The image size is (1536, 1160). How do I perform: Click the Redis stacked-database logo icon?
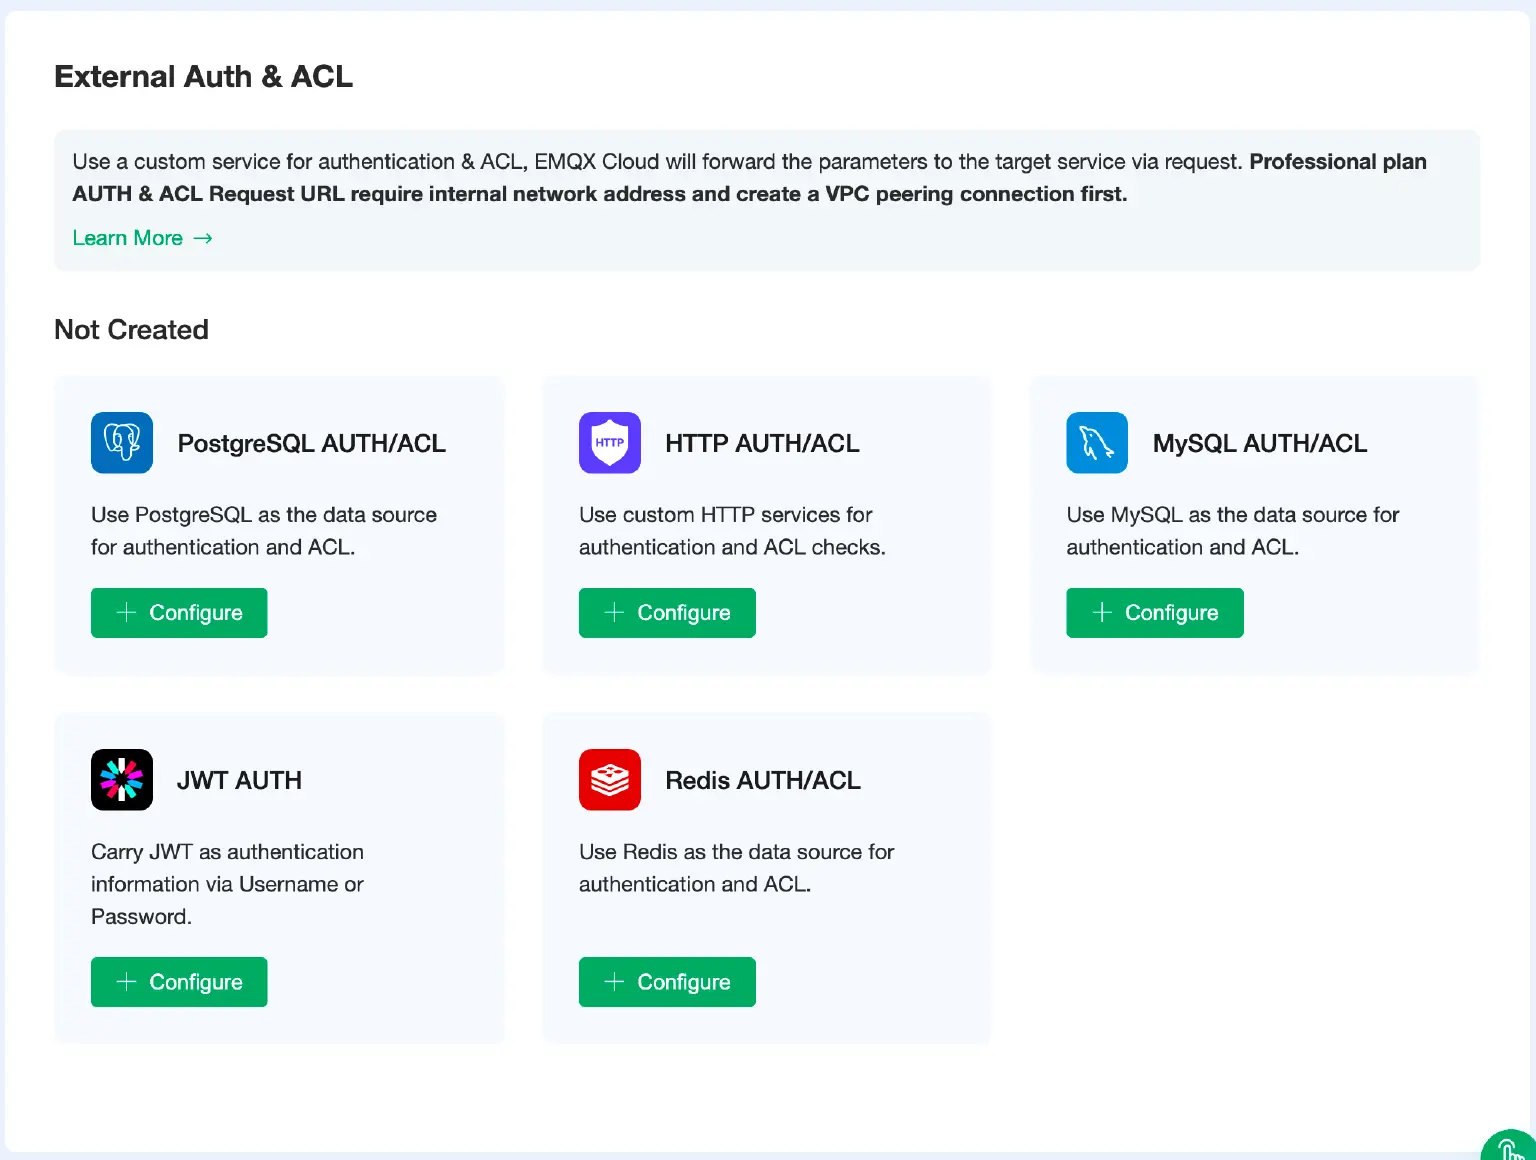(609, 780)
